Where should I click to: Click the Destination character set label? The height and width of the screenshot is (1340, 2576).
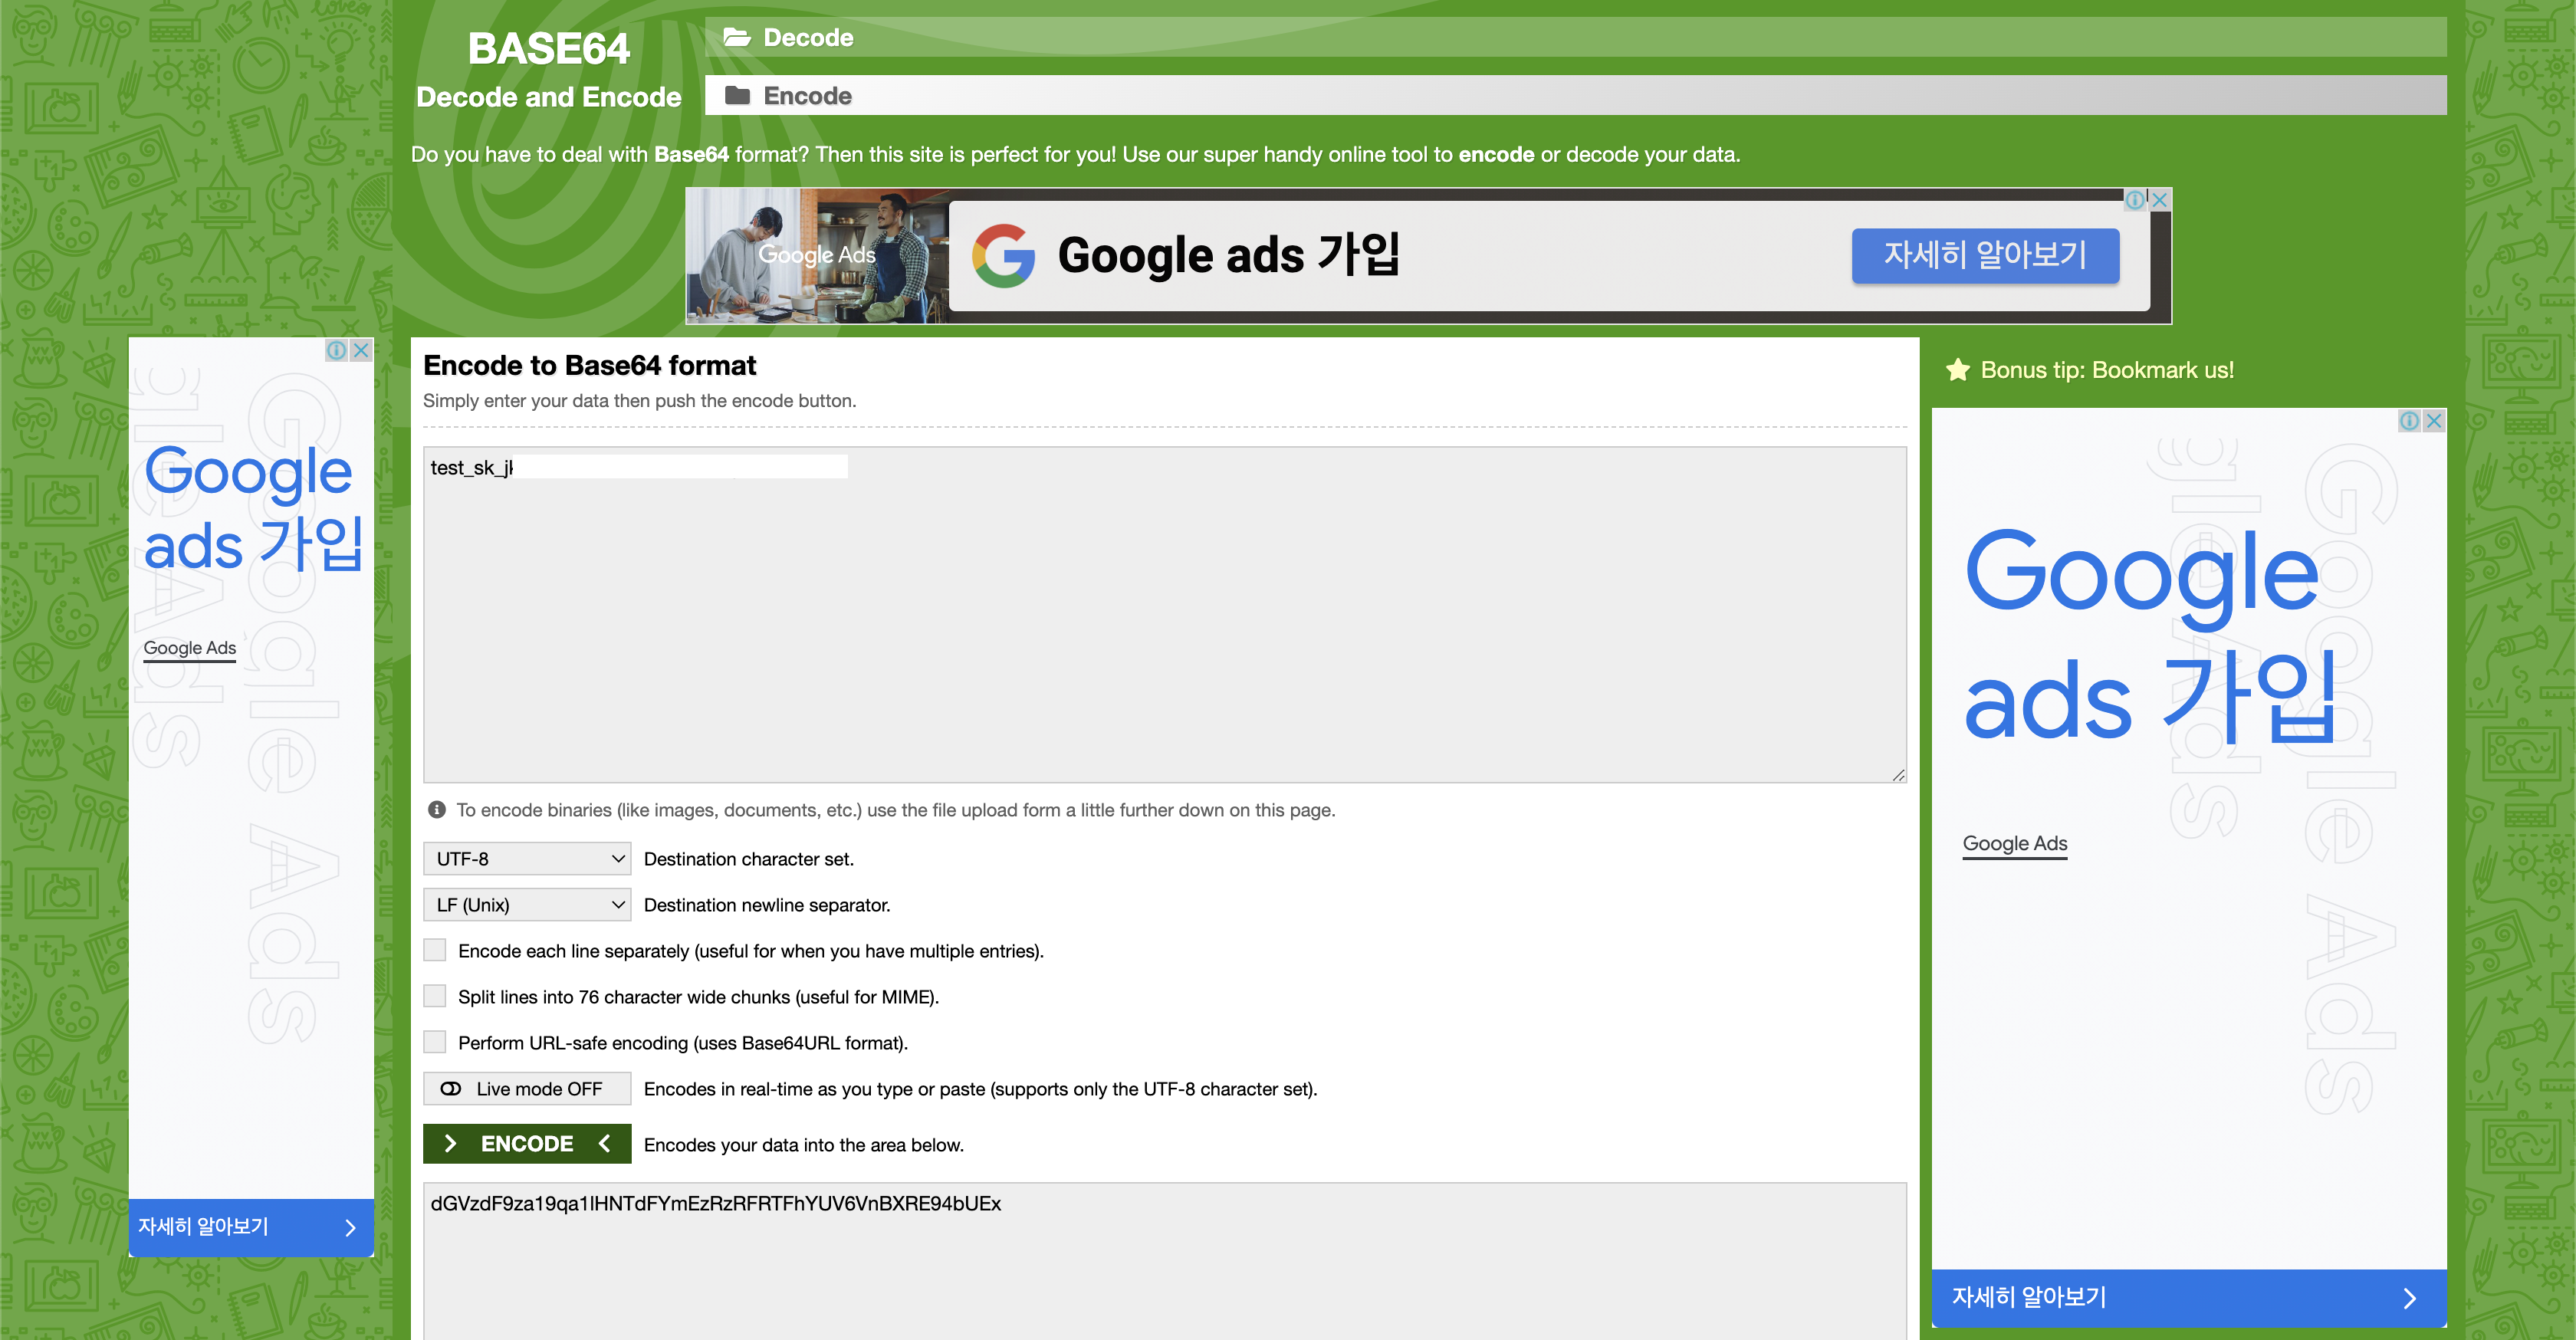(749, 859)
